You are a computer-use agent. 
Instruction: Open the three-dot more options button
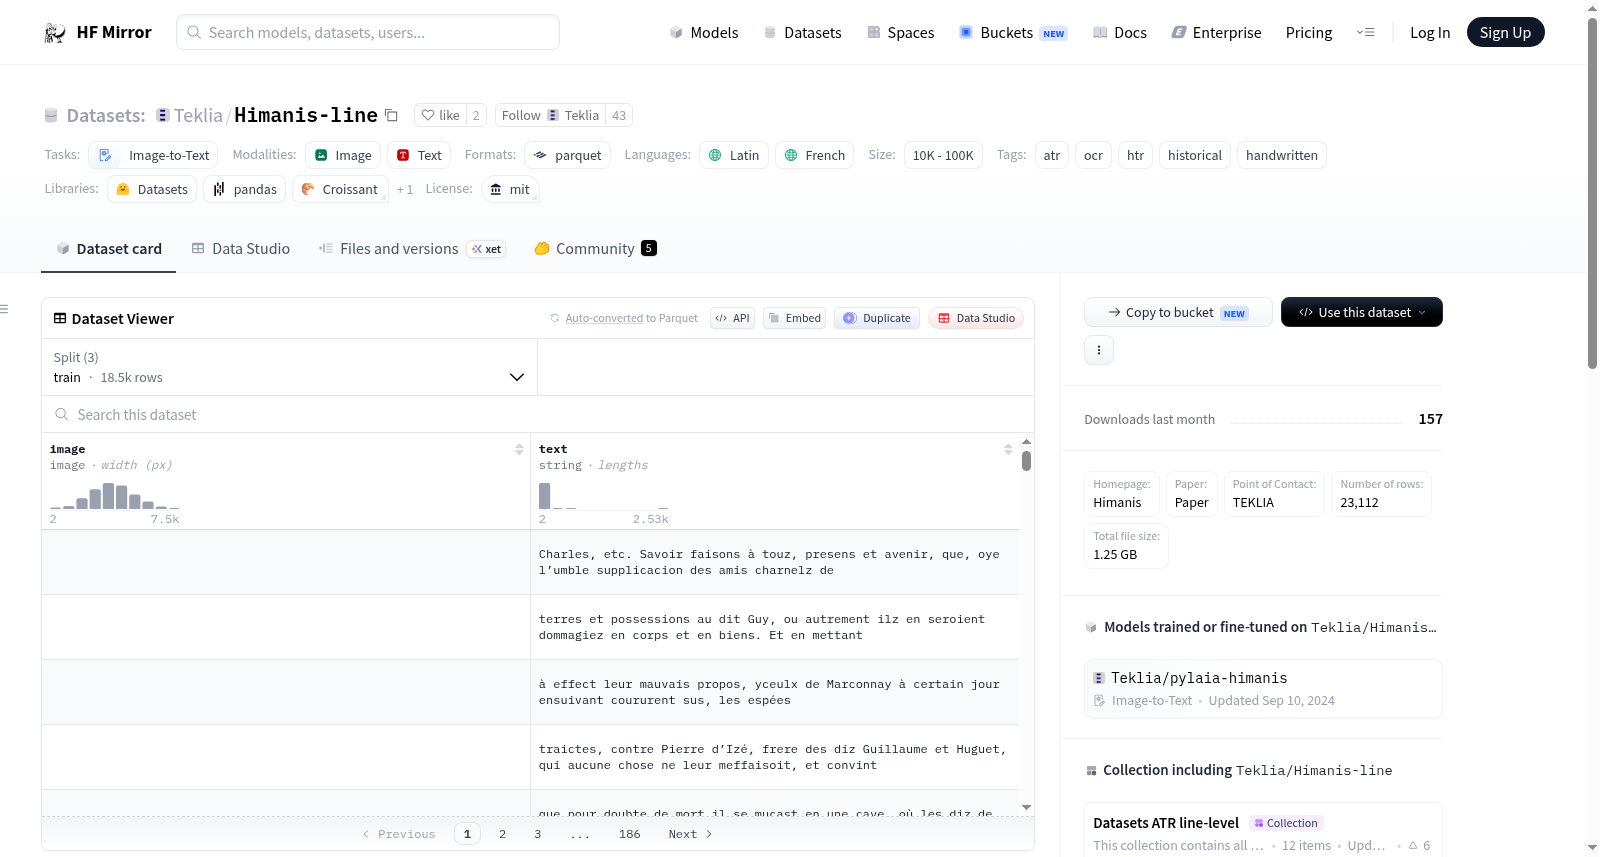tap(1099, 350)
